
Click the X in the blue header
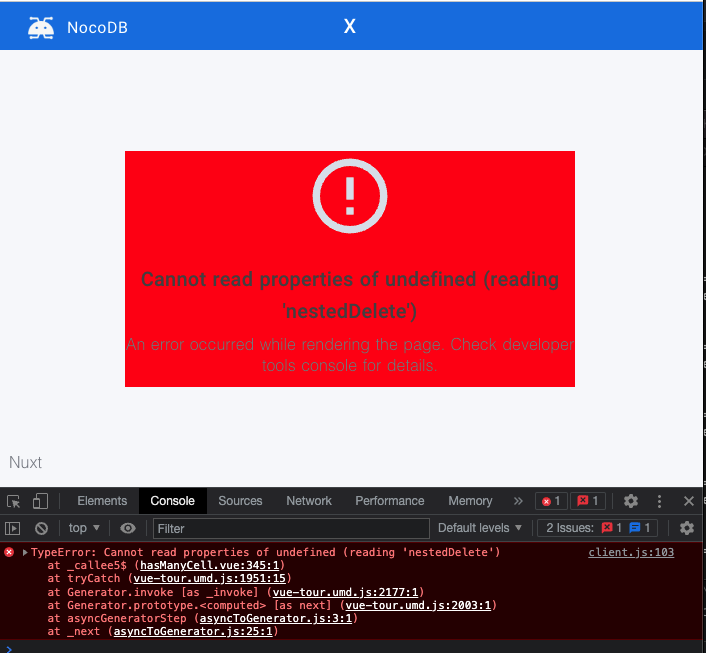point(349,26)
